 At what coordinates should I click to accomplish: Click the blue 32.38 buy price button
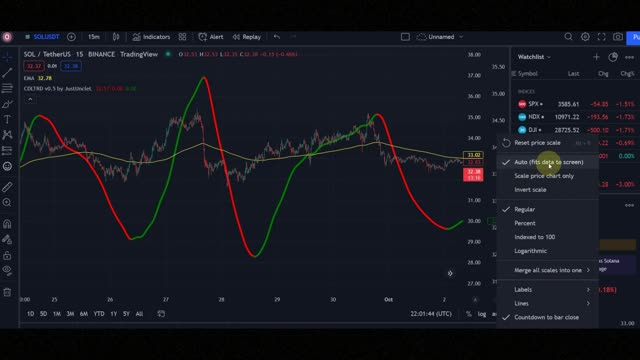tap(71, 66)
